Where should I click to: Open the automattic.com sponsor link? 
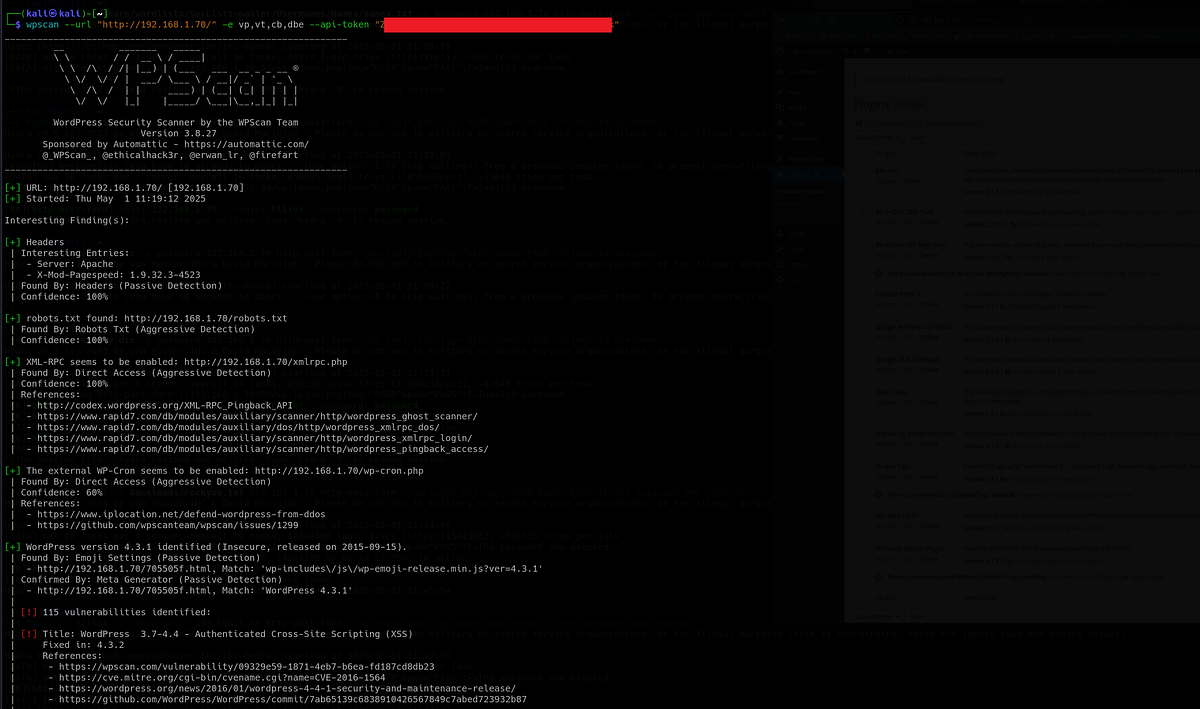click(246, 144)
